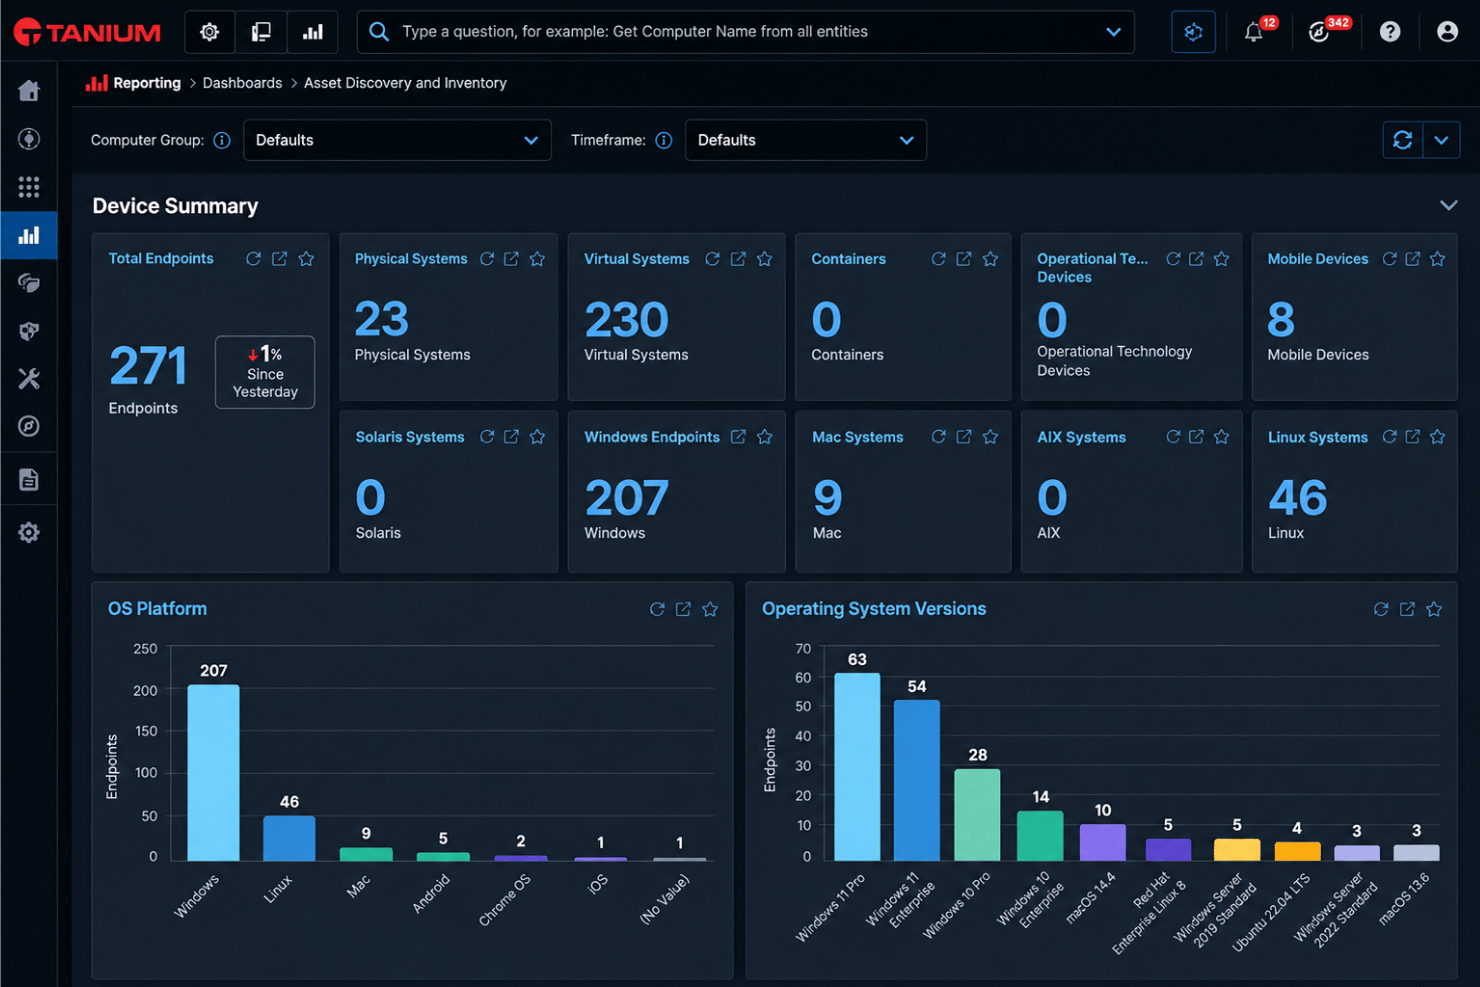Image resolution: width=1480 pixels, height=987 pixels.
Task: Click the 271 Endpoints value
Action: 148,365
